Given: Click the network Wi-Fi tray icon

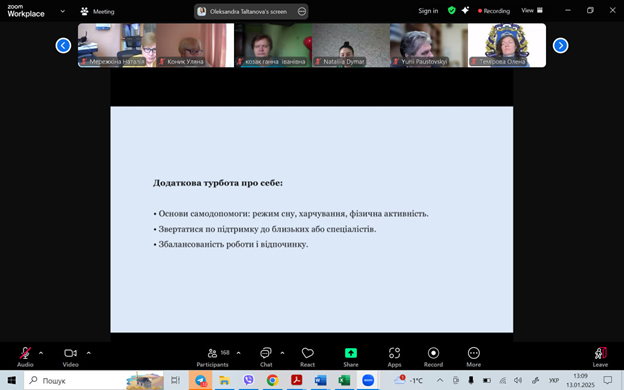Looking at the screenshot, I should [503, 380].
